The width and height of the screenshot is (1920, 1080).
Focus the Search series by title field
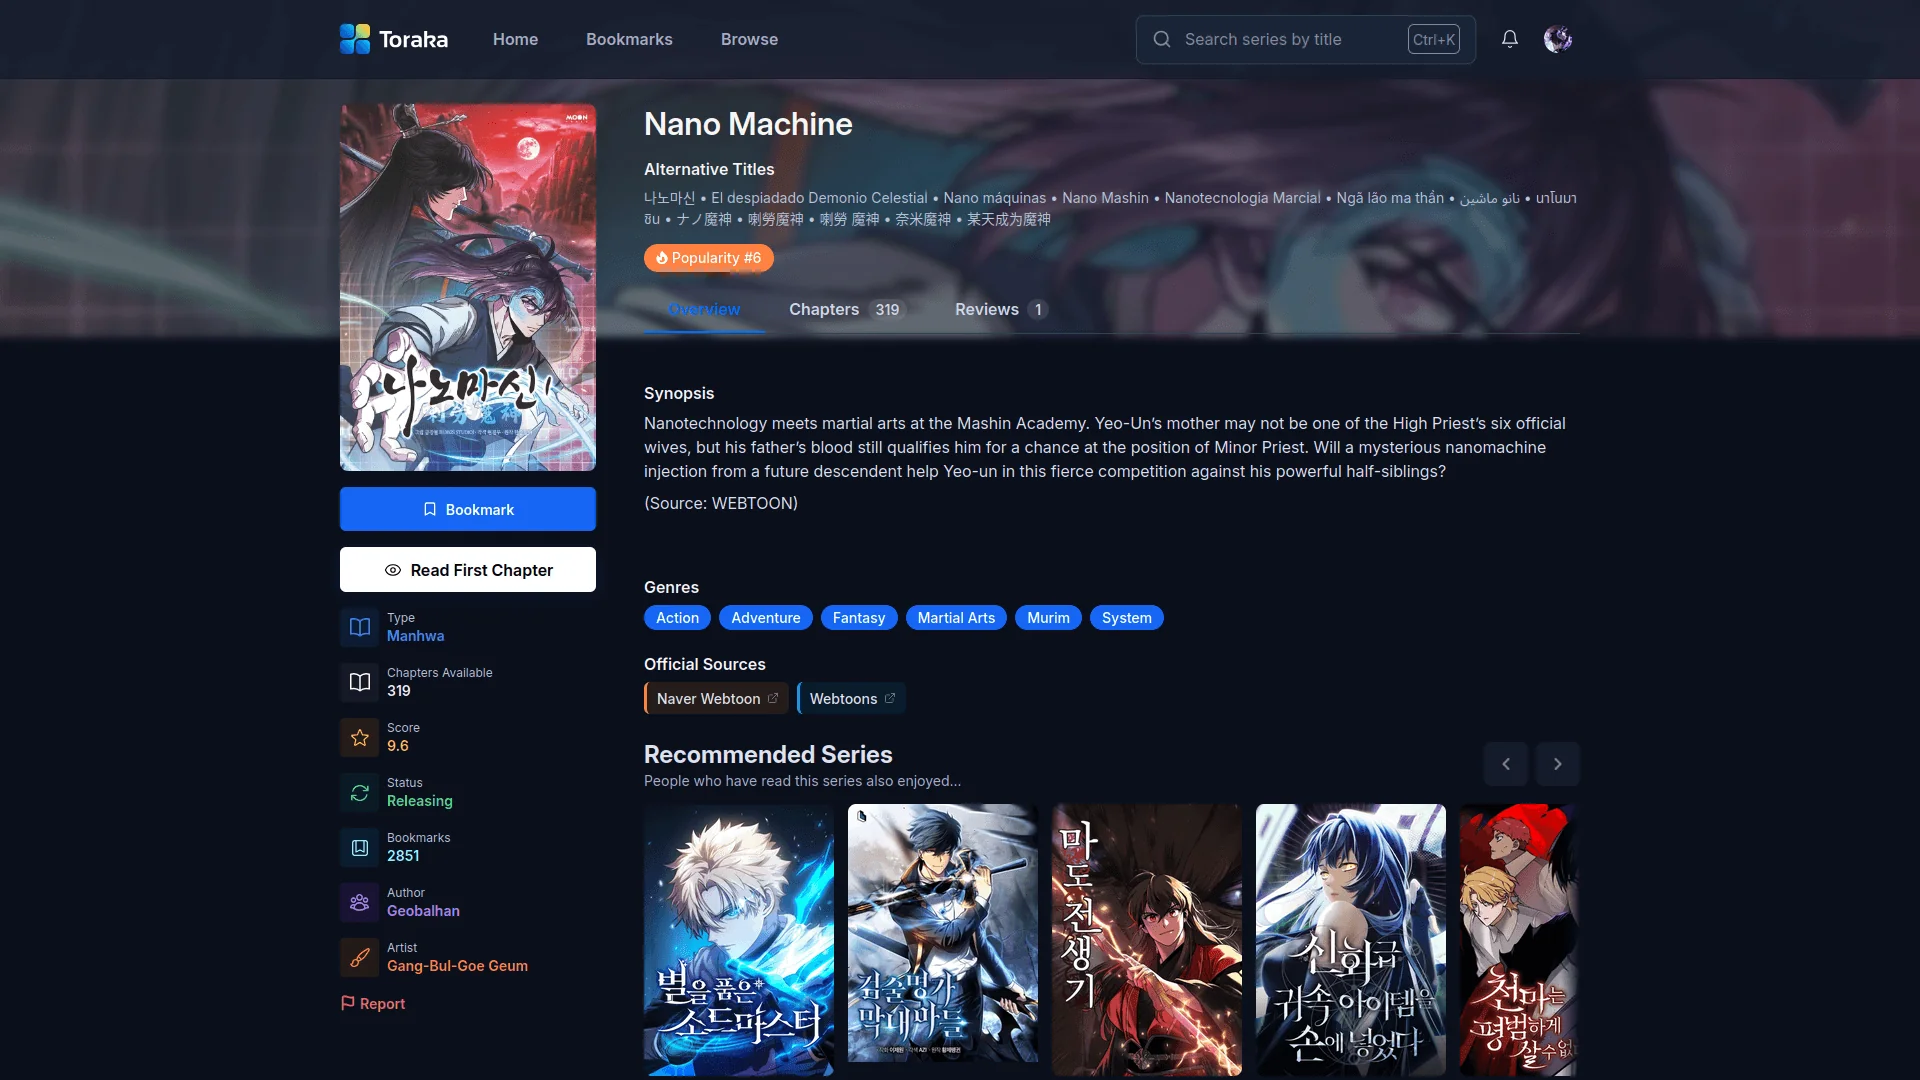click(x=1306, y=39)
